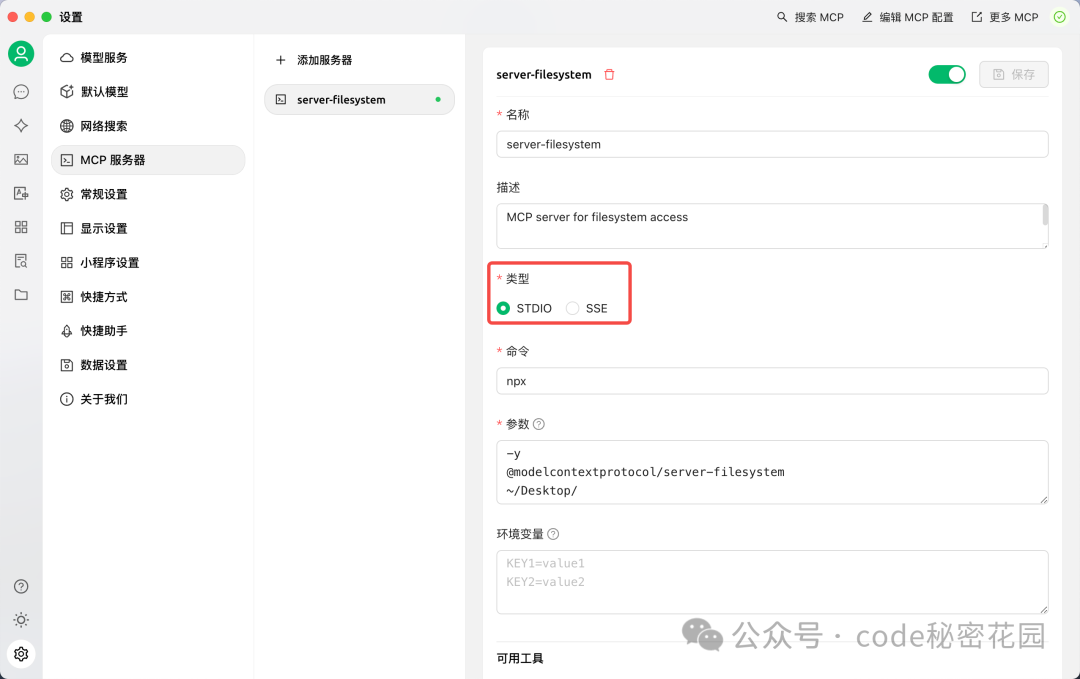Open the chat assistant sidebar icon

tap(21, 92)
